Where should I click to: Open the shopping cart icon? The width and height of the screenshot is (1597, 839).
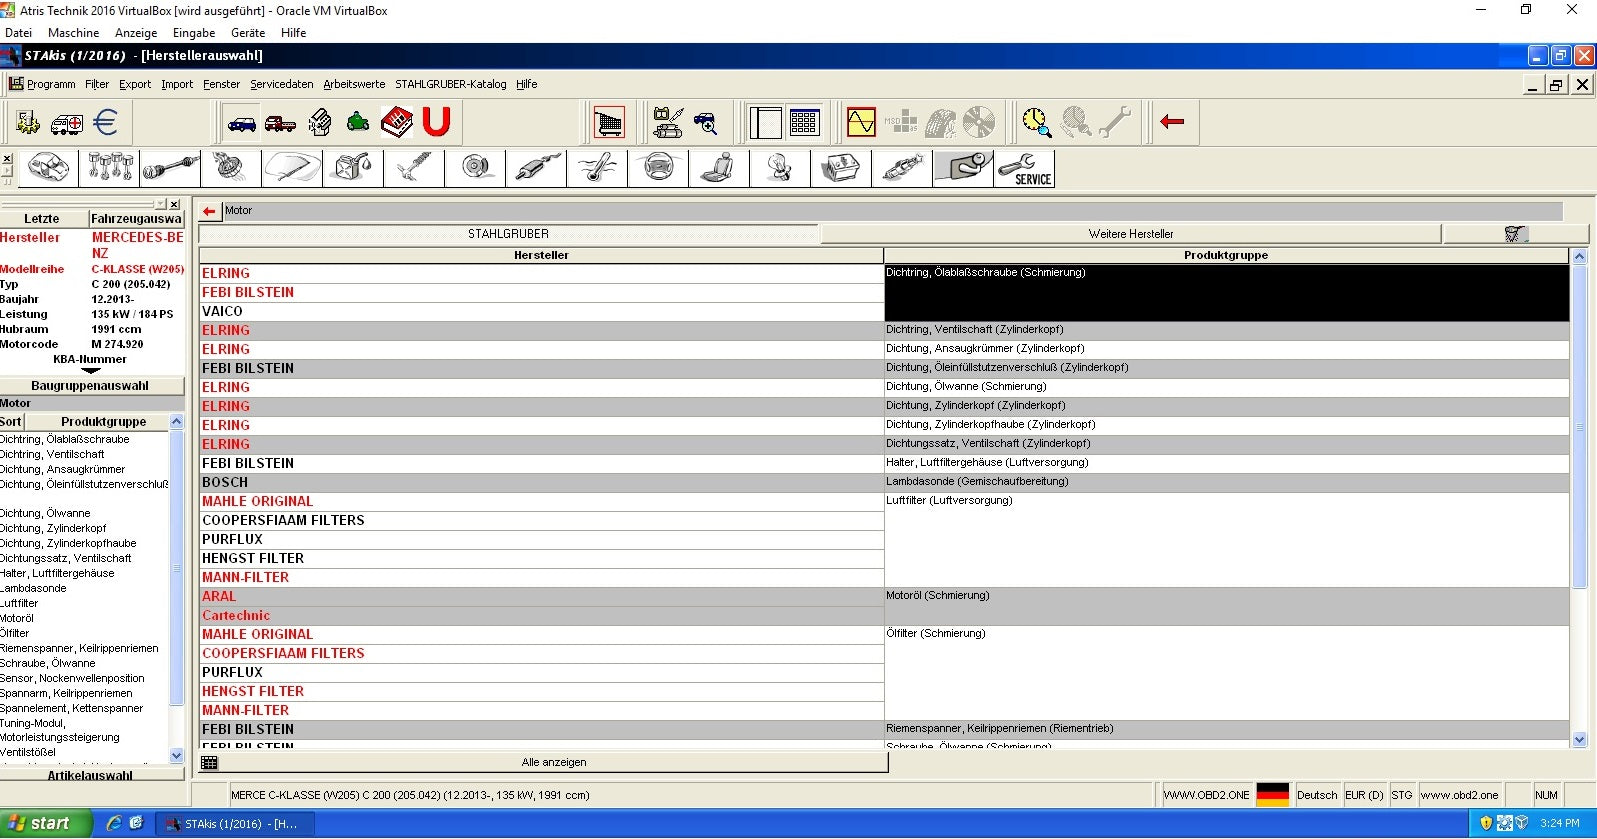(x=608, y=123)
